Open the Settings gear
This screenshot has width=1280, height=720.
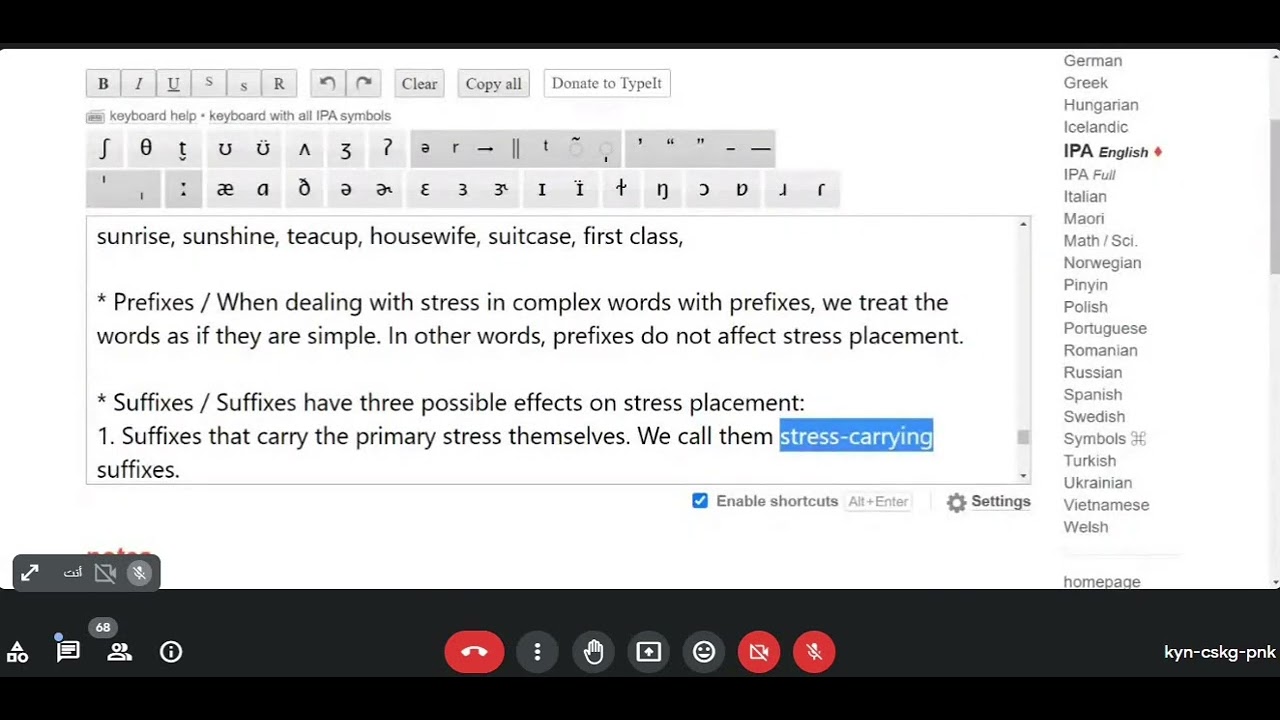989,502
